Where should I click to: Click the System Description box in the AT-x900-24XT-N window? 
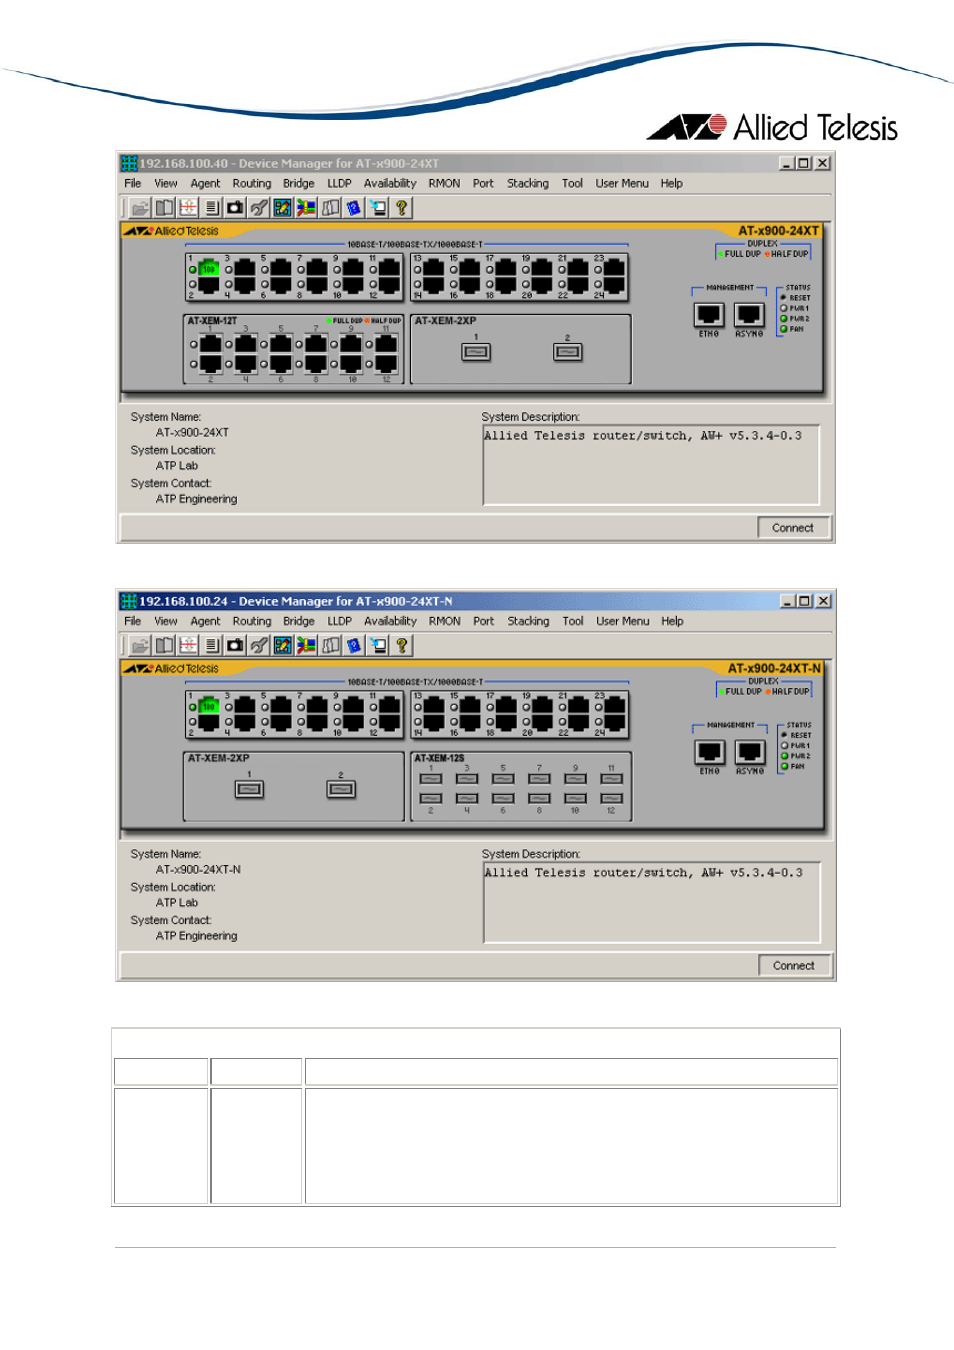(652, 903)
